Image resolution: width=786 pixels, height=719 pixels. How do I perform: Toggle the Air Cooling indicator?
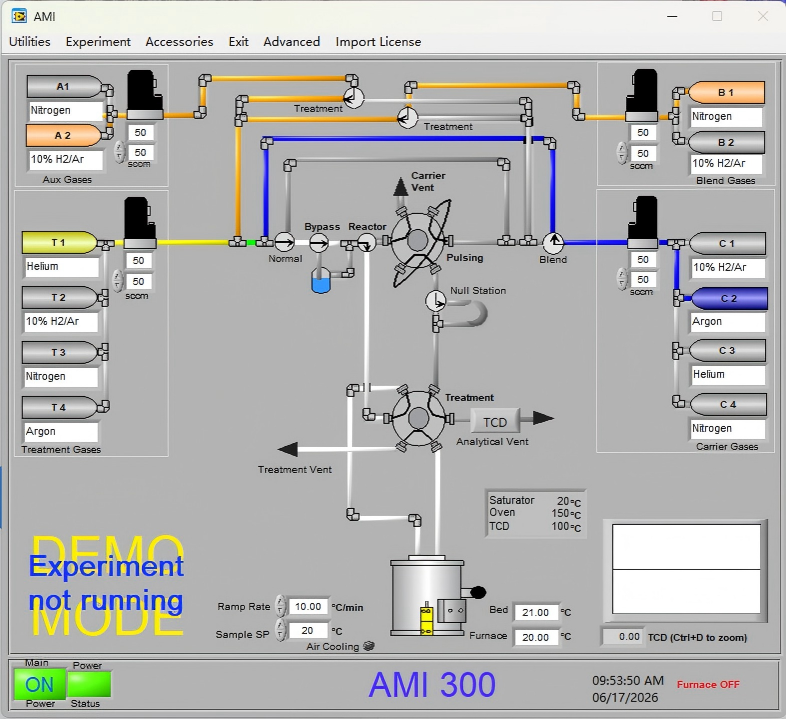[x=369, y=646]
